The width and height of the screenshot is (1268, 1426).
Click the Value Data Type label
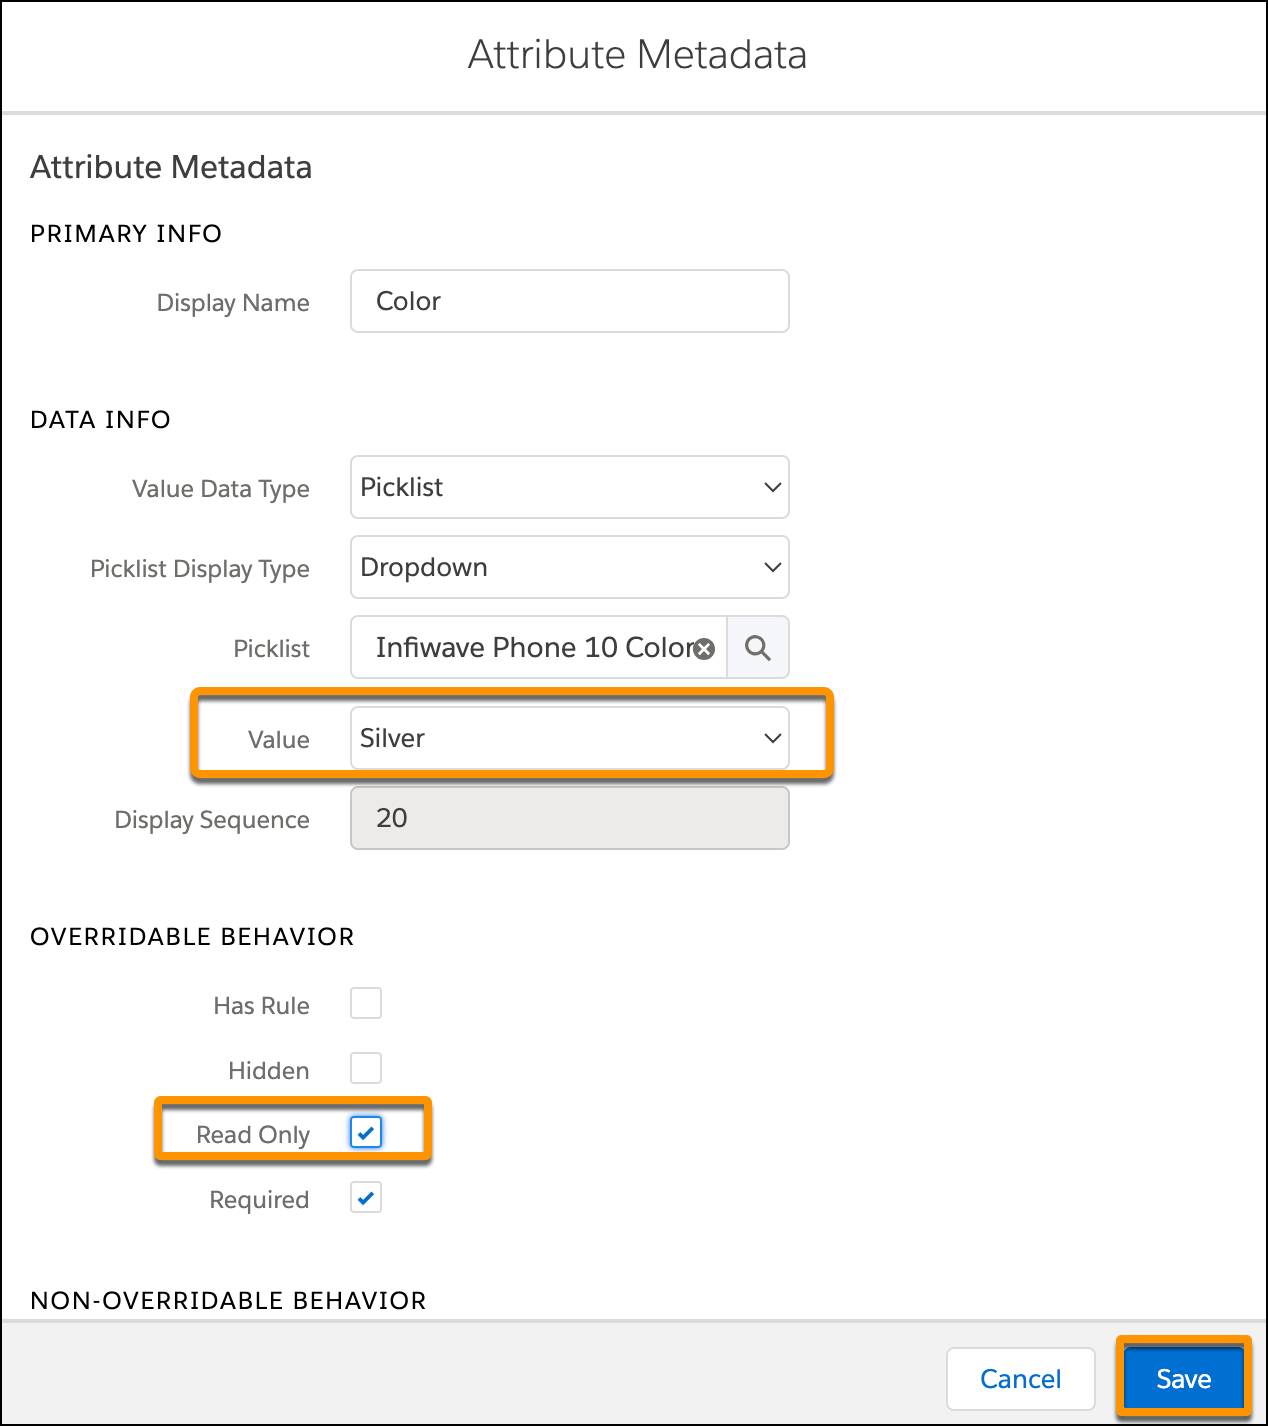(221, 489)
